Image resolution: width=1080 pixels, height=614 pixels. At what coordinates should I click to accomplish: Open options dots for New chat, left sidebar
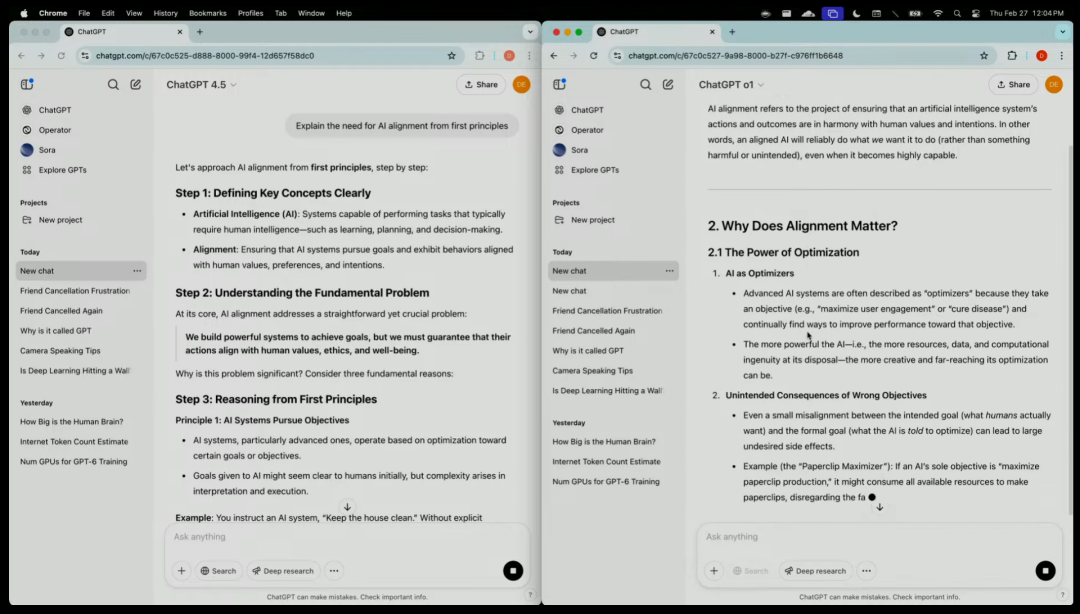coord(137,271)
